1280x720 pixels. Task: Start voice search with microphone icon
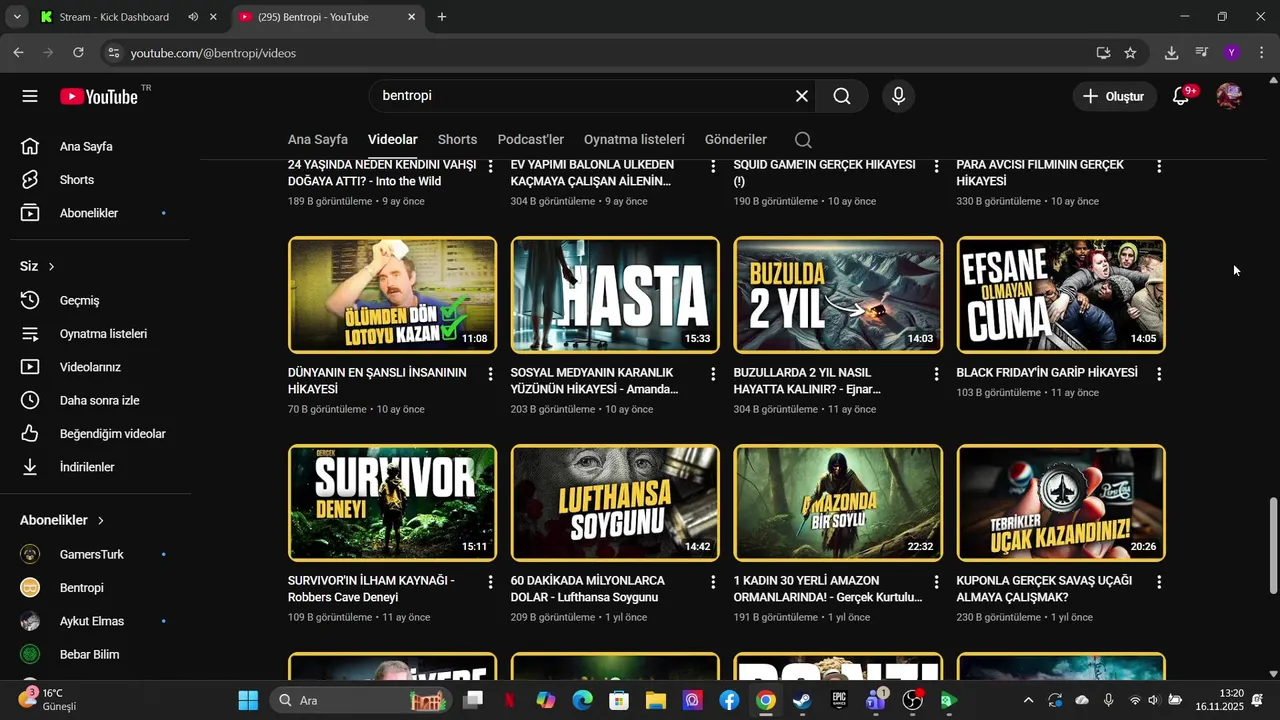[x=898, y=96]
